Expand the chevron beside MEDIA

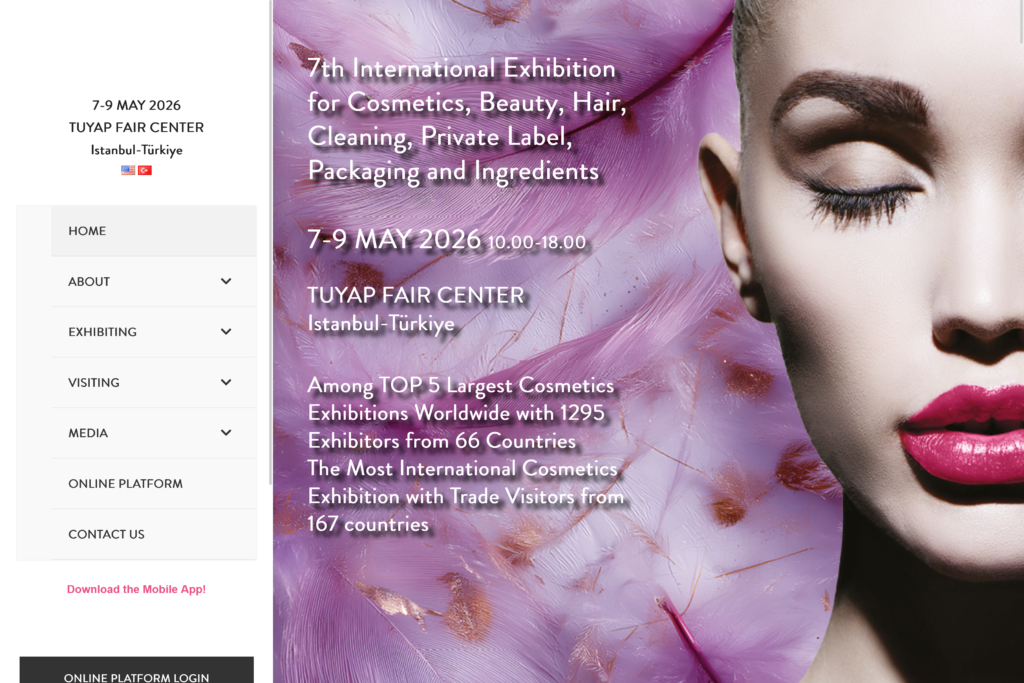pyautogui.click(x=226, y=433)
